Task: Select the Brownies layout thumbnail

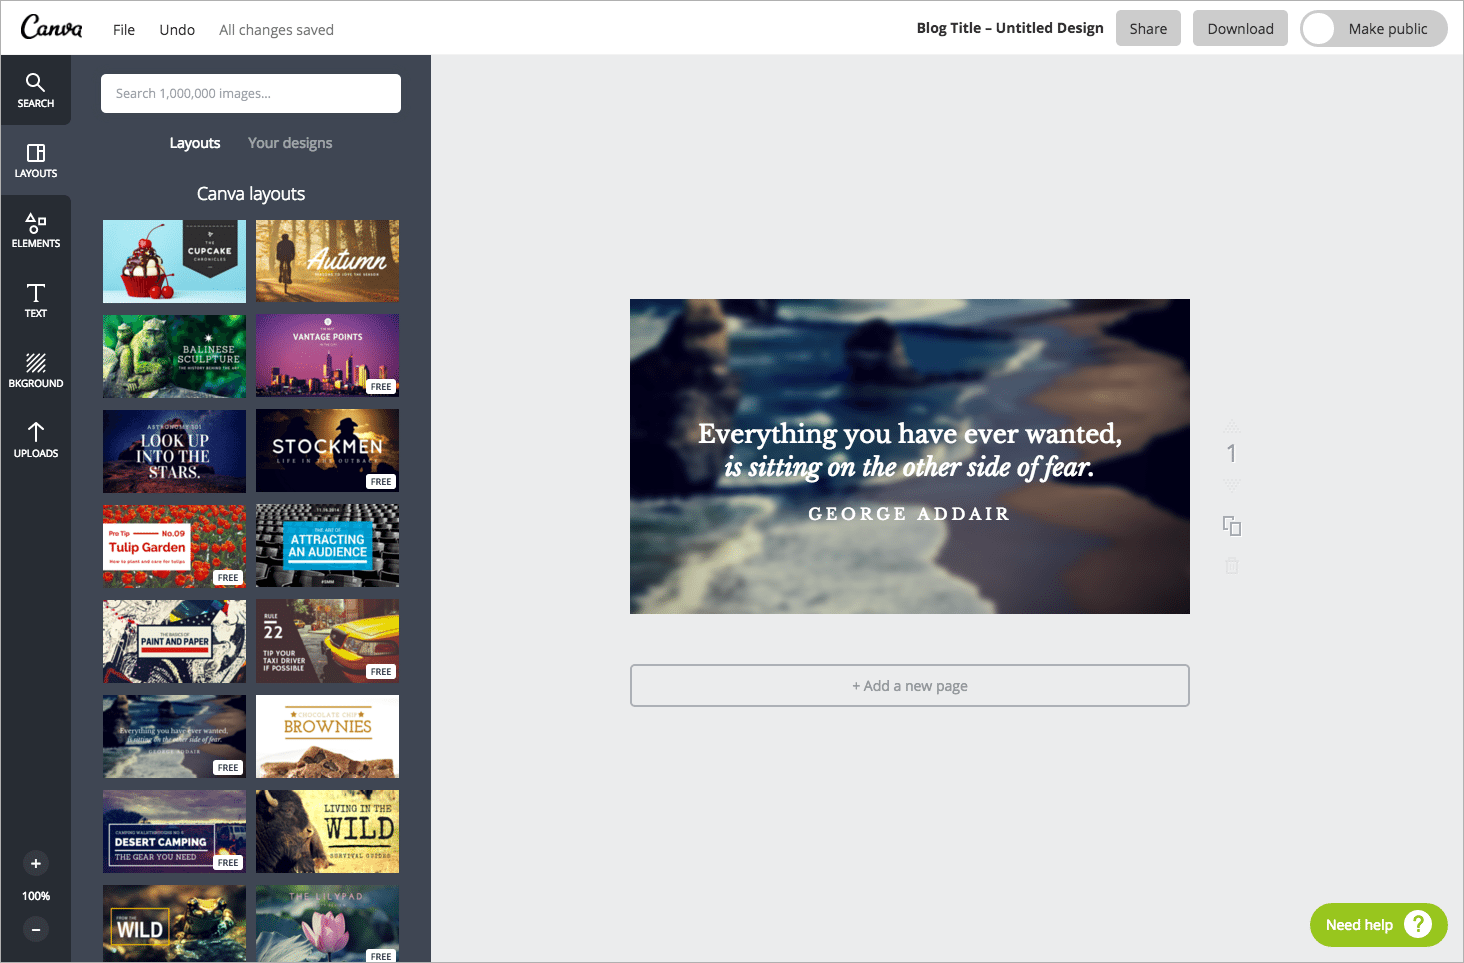Action: [x=327, y=736]
